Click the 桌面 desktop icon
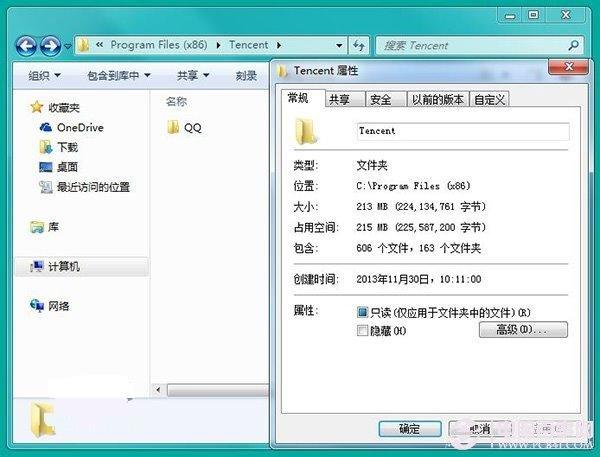This screenshot has width=600, height=457. click(46, 167)
